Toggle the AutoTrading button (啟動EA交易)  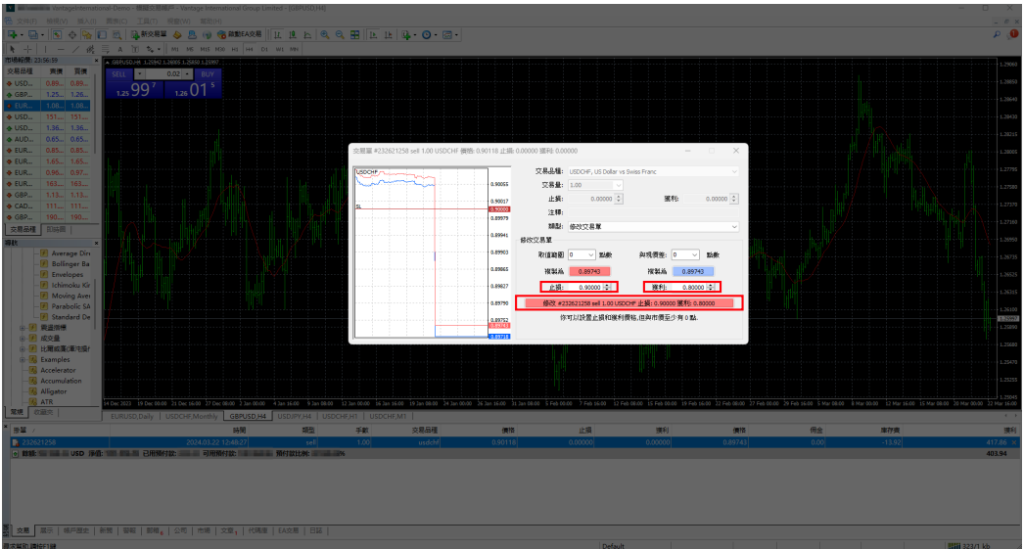[x=238, y=34]
